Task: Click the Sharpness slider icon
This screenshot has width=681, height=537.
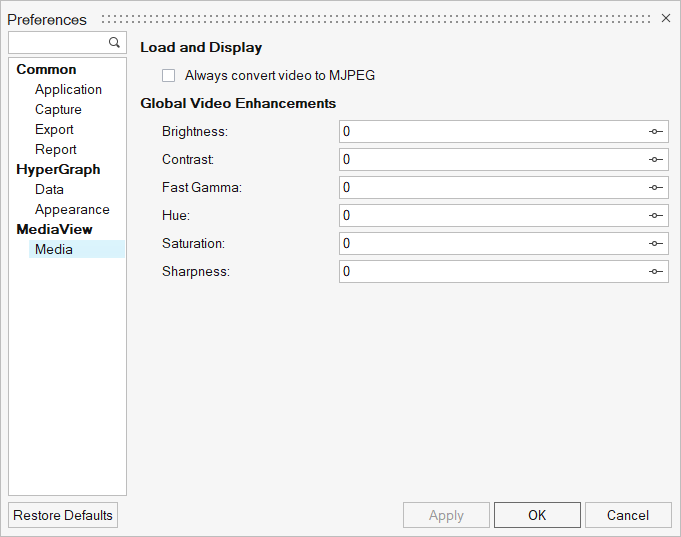Action: coord(655,272)
